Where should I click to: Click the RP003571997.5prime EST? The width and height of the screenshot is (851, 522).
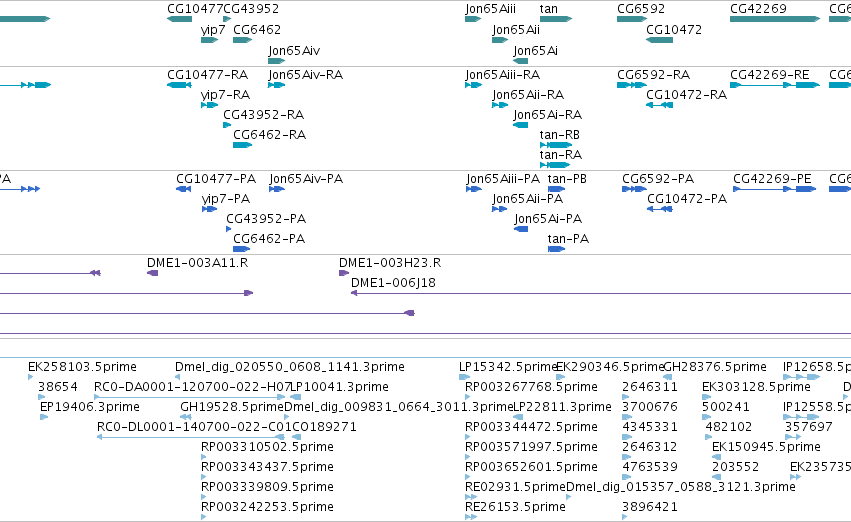tap(531, 447)
